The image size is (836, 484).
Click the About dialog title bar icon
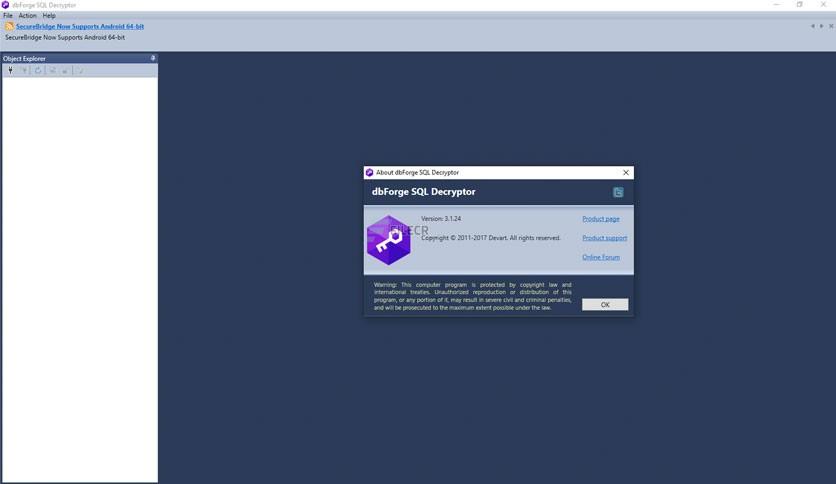(369, 173)
